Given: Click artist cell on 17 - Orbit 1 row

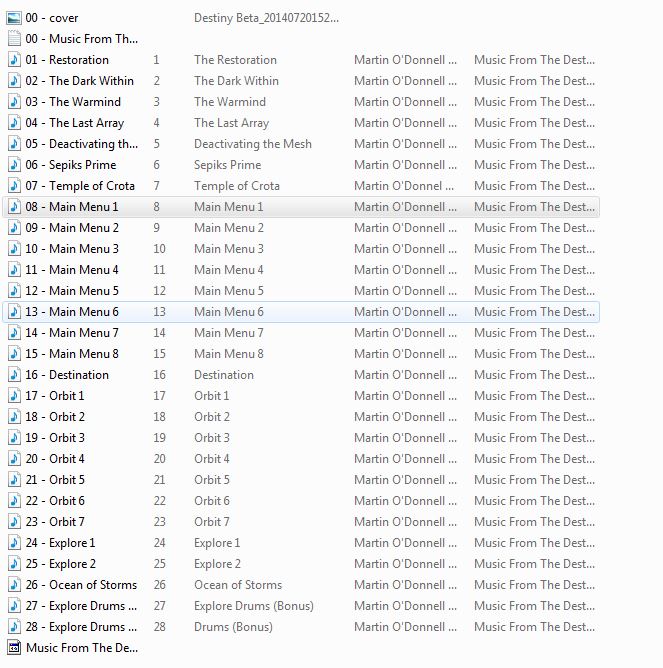Looking at the screenshot, I should click(x=405, y=396).
